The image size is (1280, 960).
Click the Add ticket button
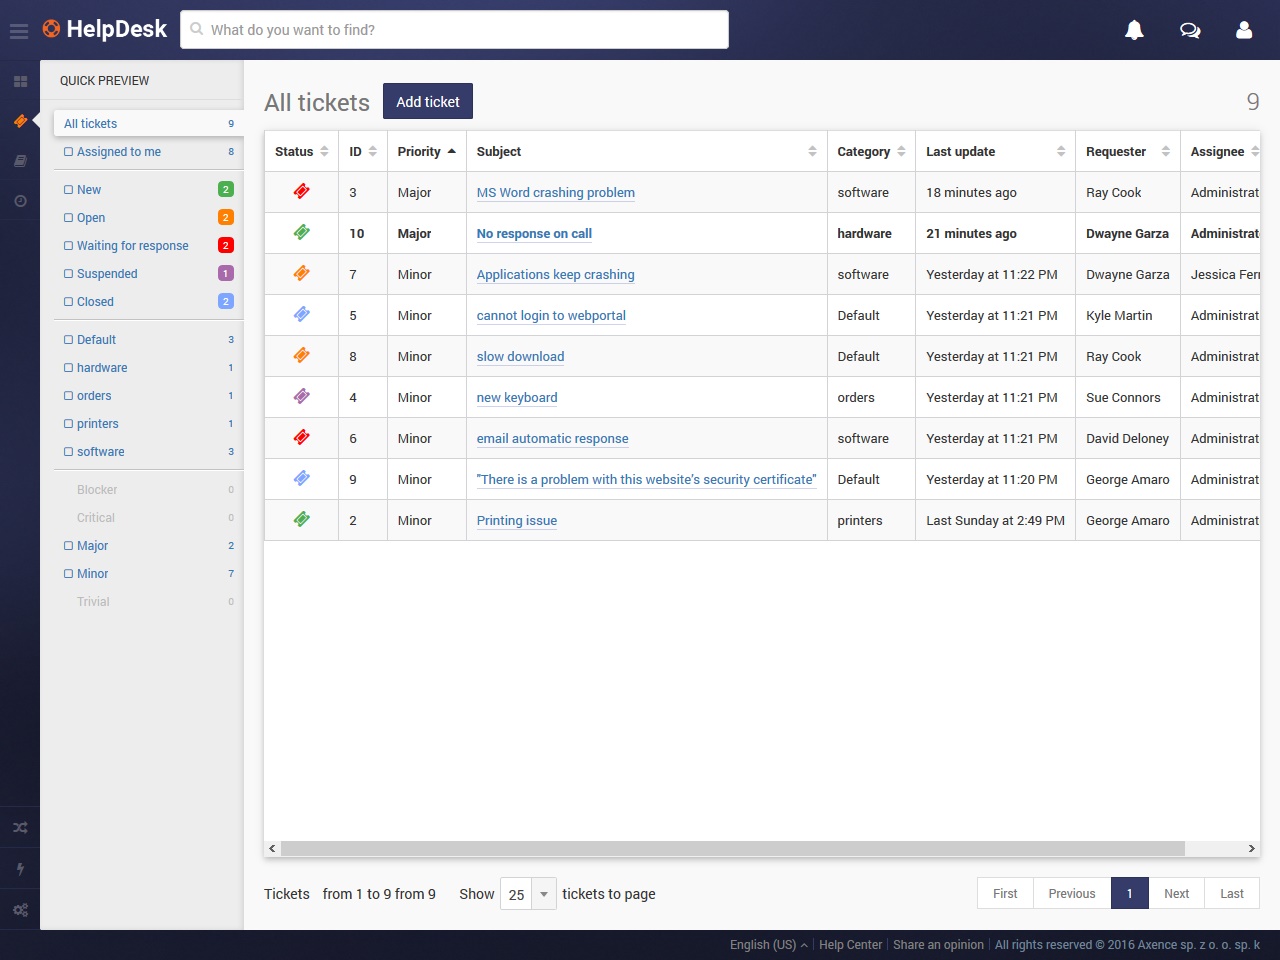pos(428,102)
